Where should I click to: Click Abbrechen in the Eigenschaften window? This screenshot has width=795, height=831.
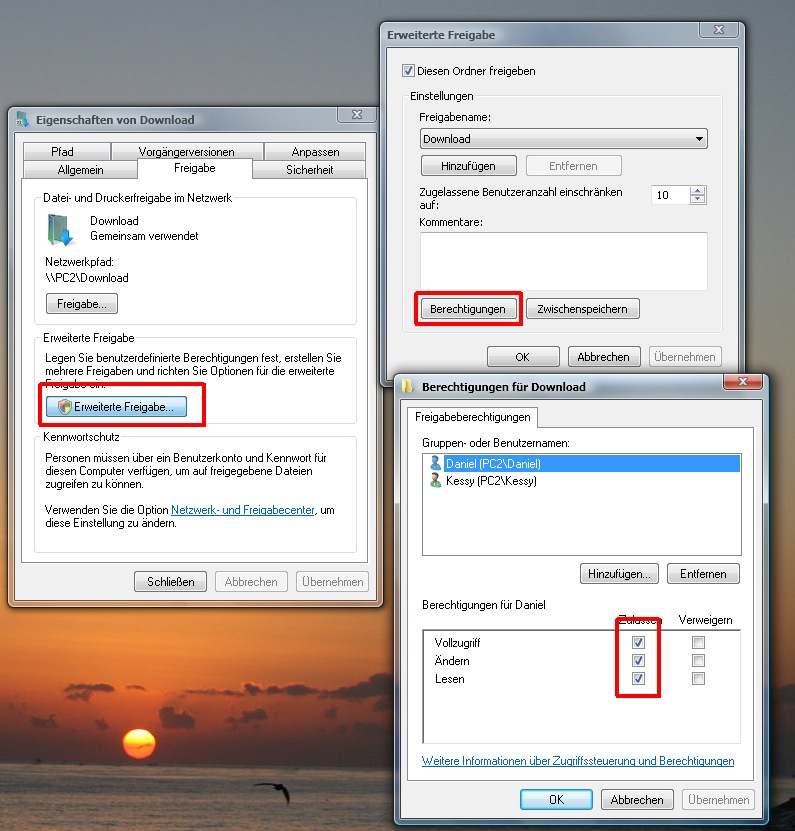click(251, 581)
